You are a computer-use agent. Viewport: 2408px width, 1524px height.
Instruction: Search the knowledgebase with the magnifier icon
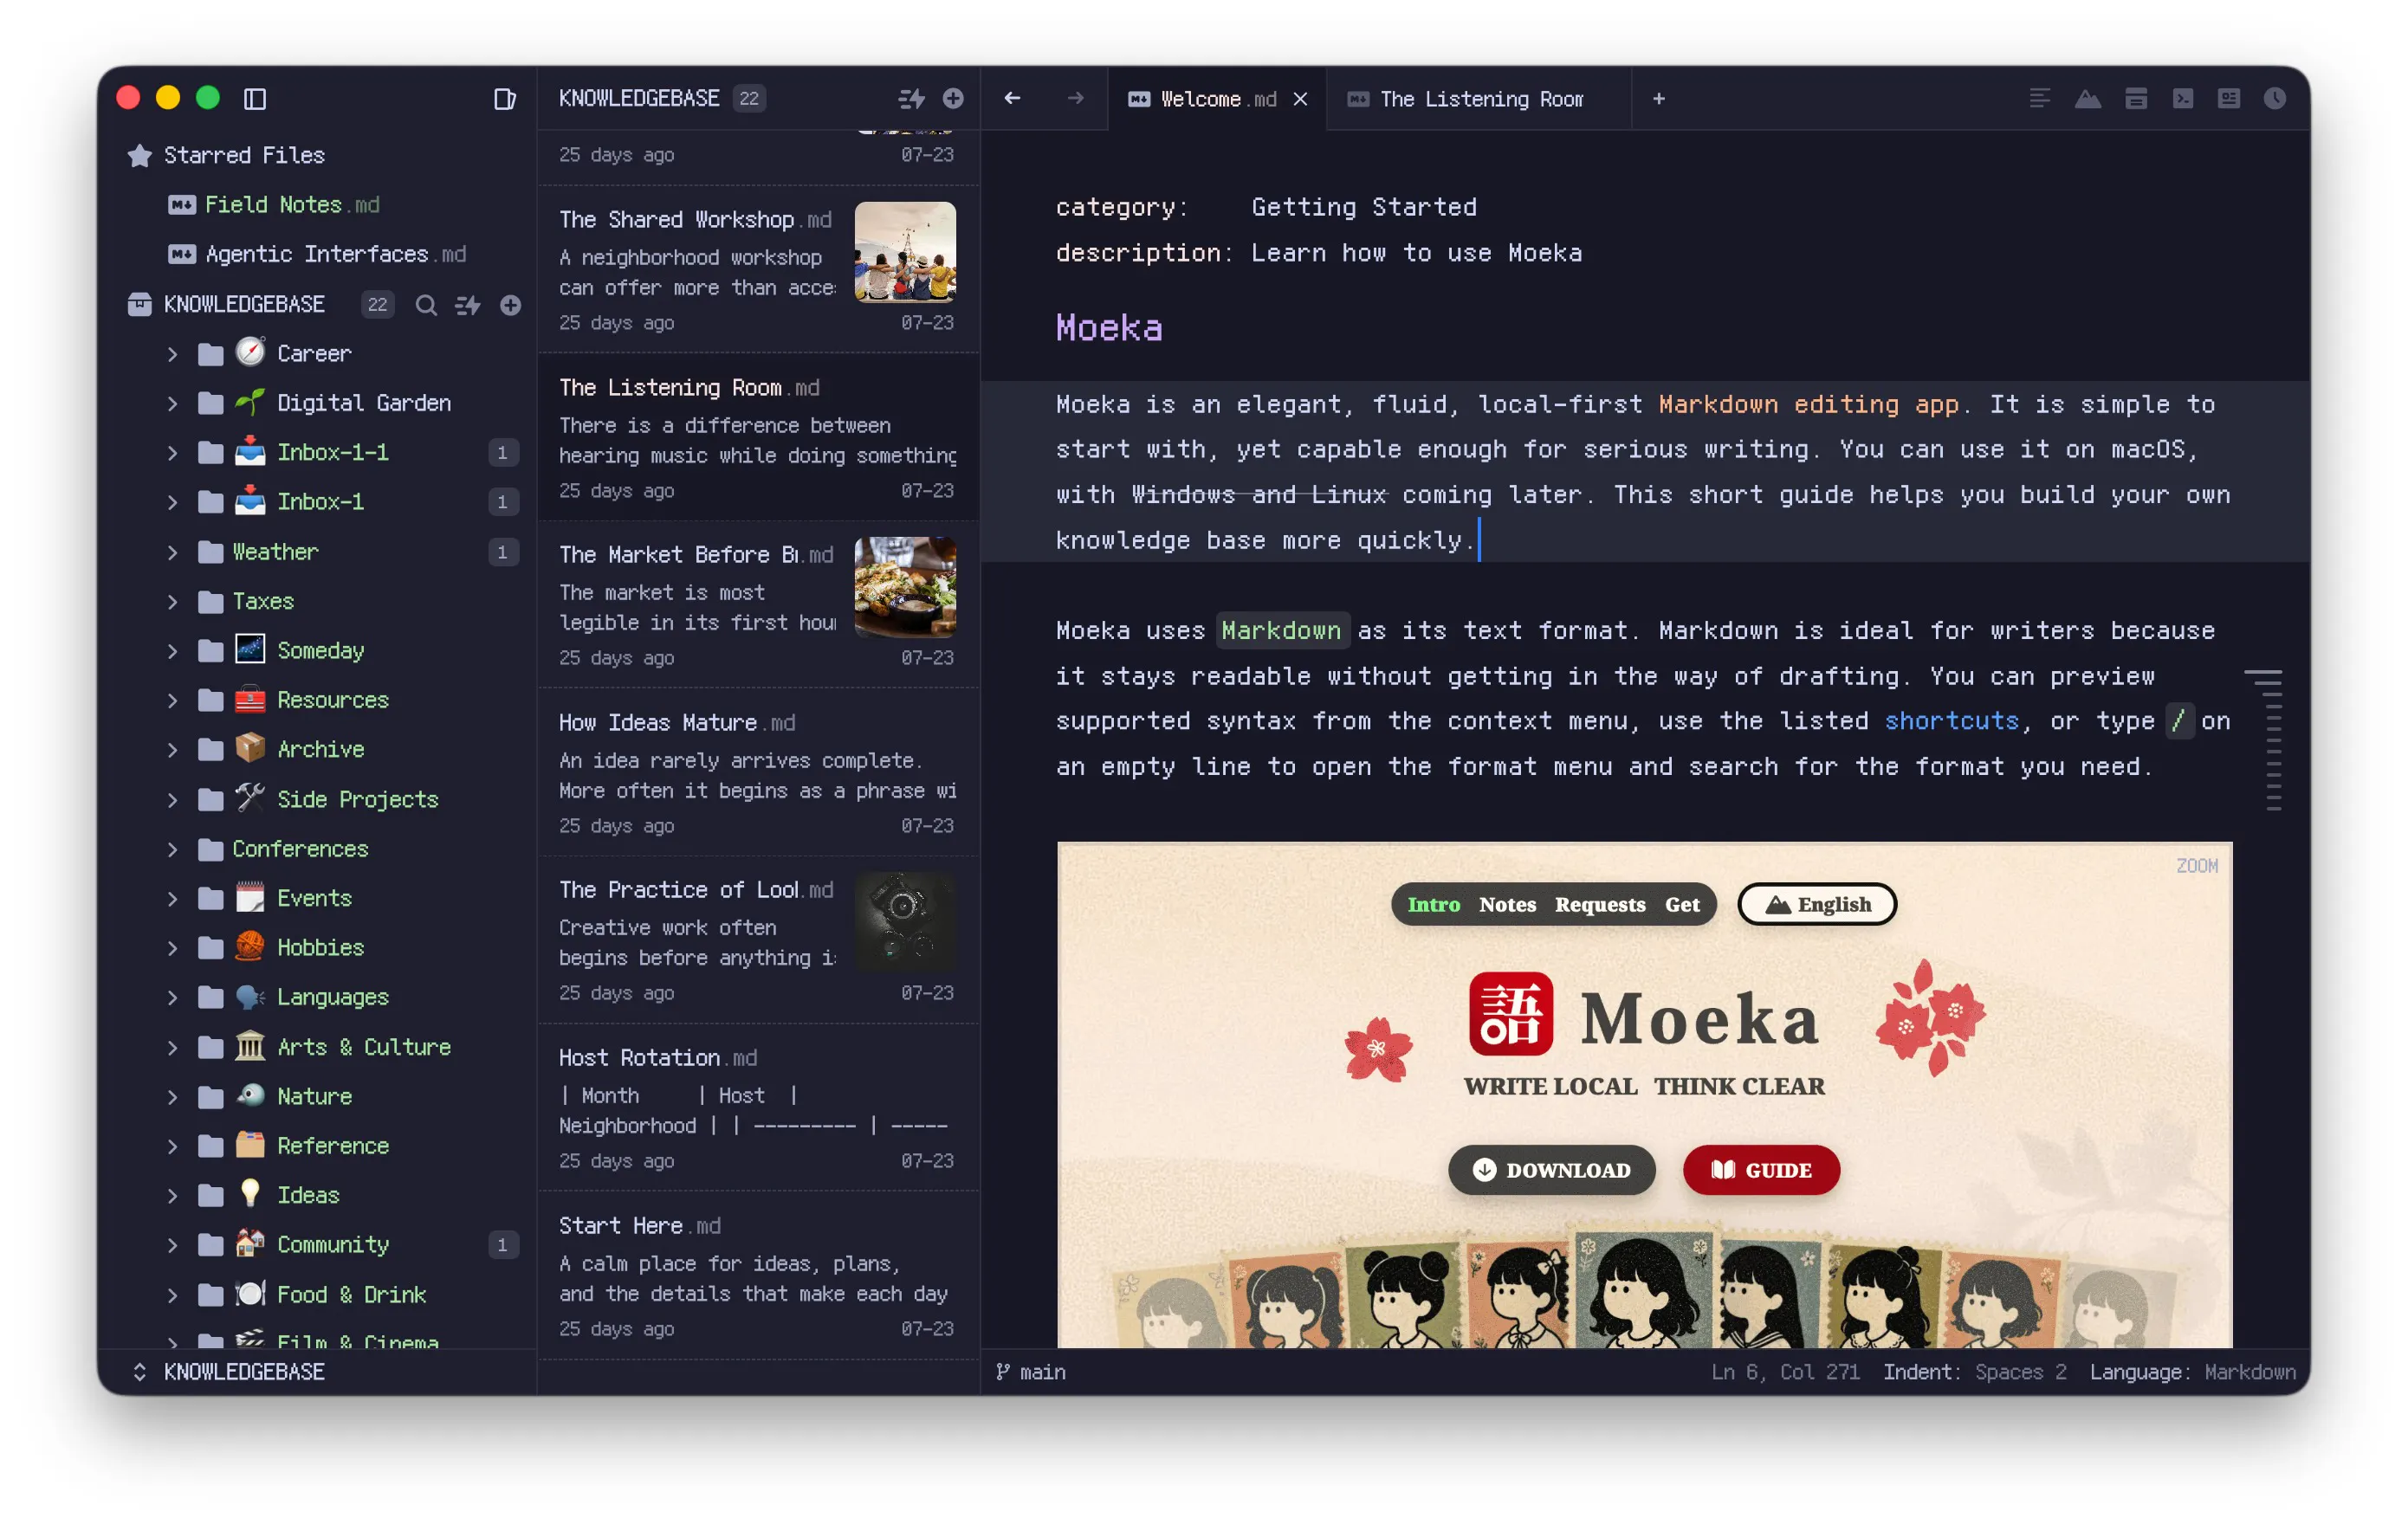point(426,304)
